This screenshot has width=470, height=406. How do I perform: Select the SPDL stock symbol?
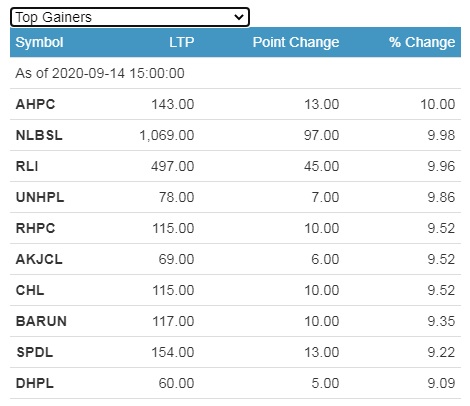pyautogui.click(x=35, y=352)
